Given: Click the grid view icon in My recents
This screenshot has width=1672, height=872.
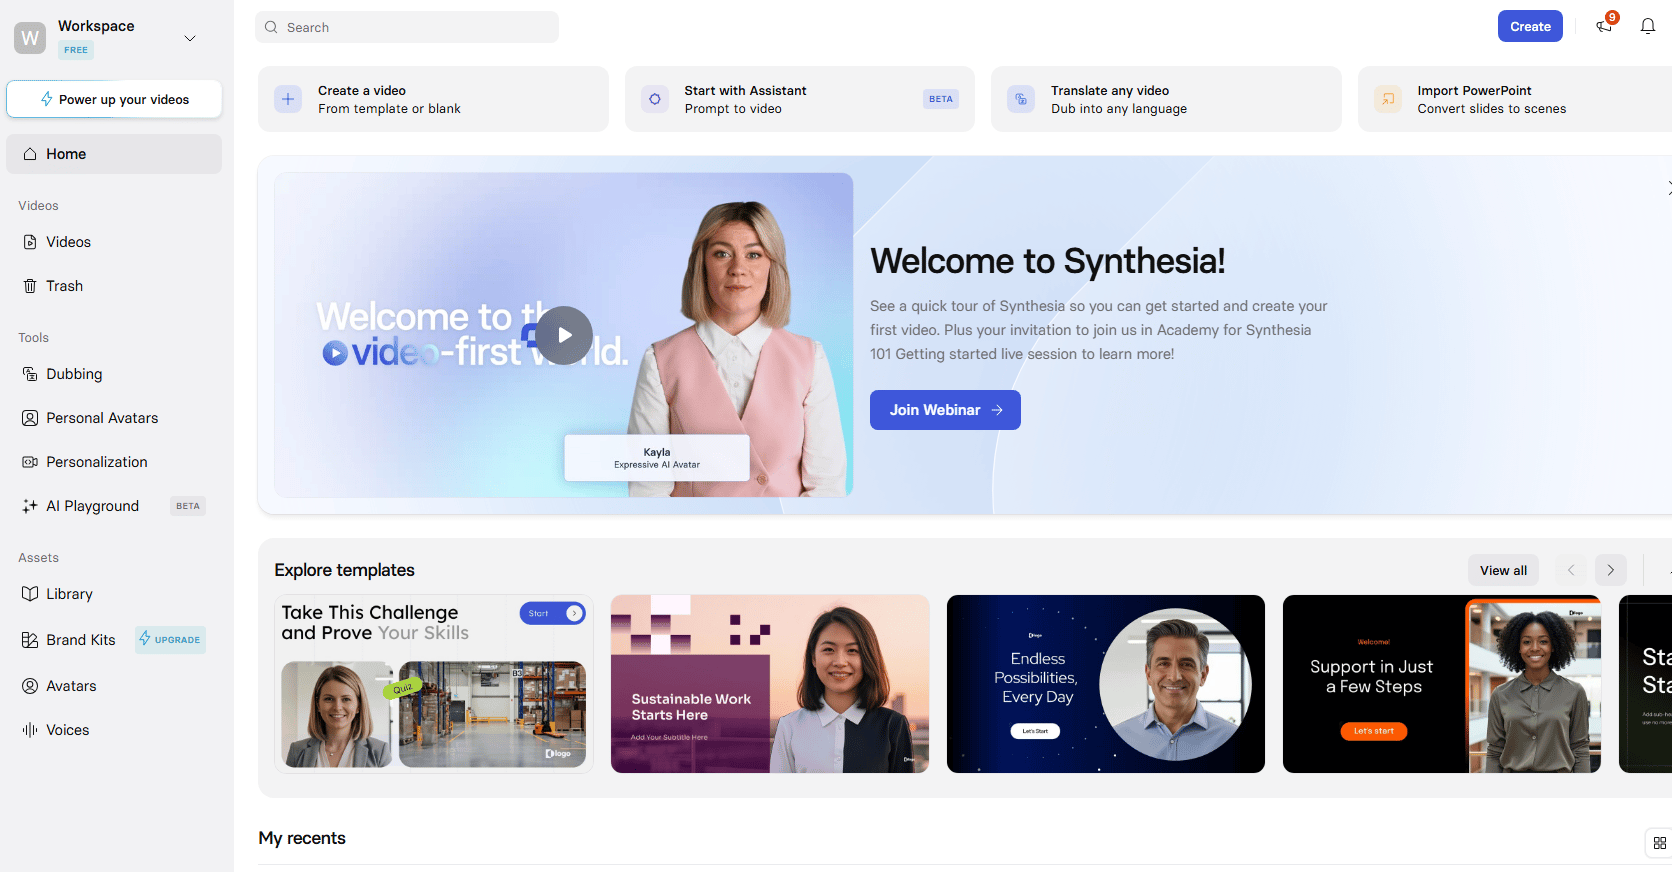Looking at the screenshot, I should click(x=1660, y=843).
